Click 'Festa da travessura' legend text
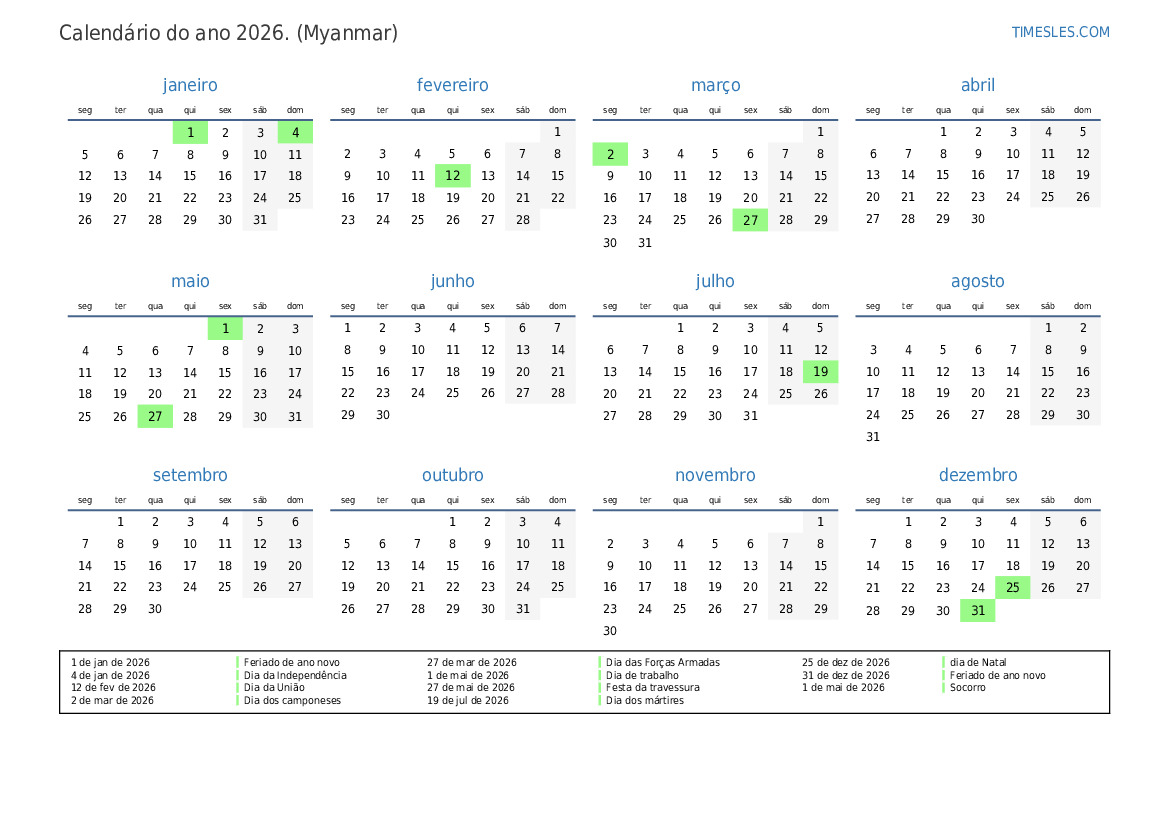Screen dimensions: 1169x827 click(x=652, y=688)
